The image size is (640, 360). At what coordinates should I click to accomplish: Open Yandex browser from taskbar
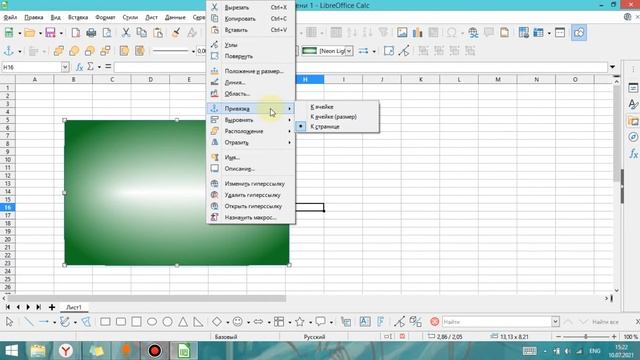point(66,351)
